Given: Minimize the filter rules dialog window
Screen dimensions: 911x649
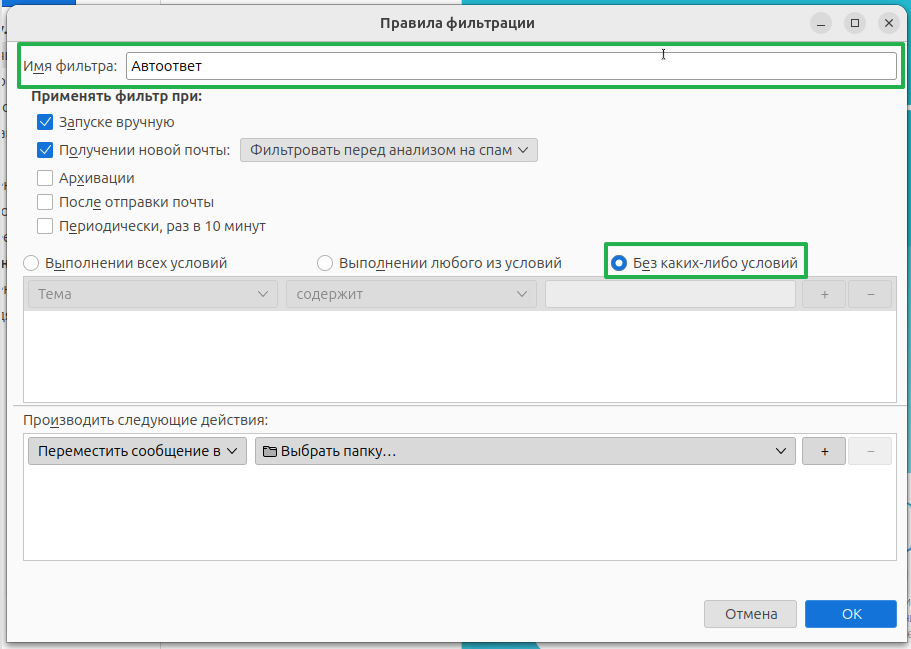Looking at the screenshot, I should pyautogui.click(x=820, y=22).
